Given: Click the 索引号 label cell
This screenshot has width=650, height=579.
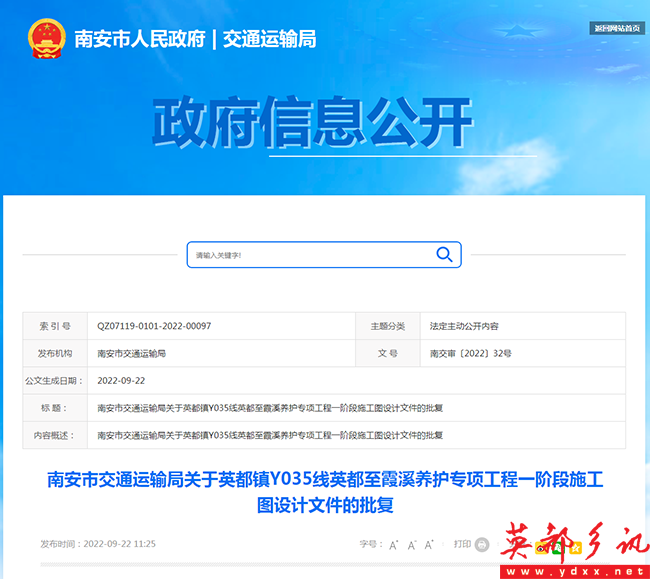Looking at the screenshot, I should [x=55, y=326].
